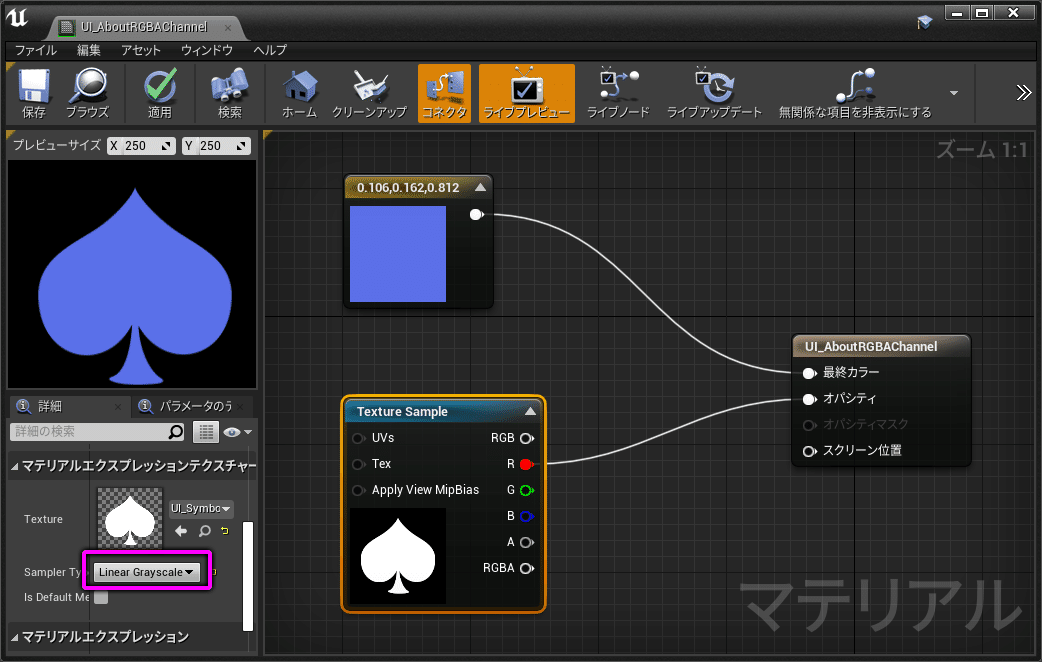Screen dimensions: 1042x662
Task: Select the UI_AboutRGBAChannel result node title
Action: (871, 346)
